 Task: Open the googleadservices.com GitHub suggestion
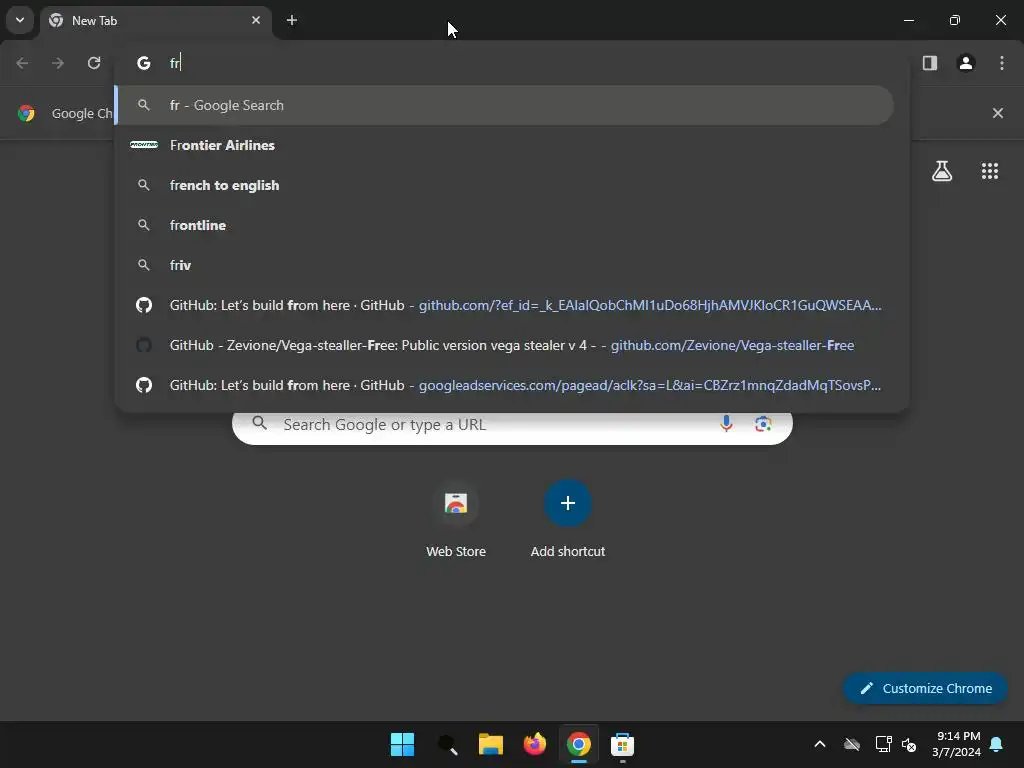505,385
